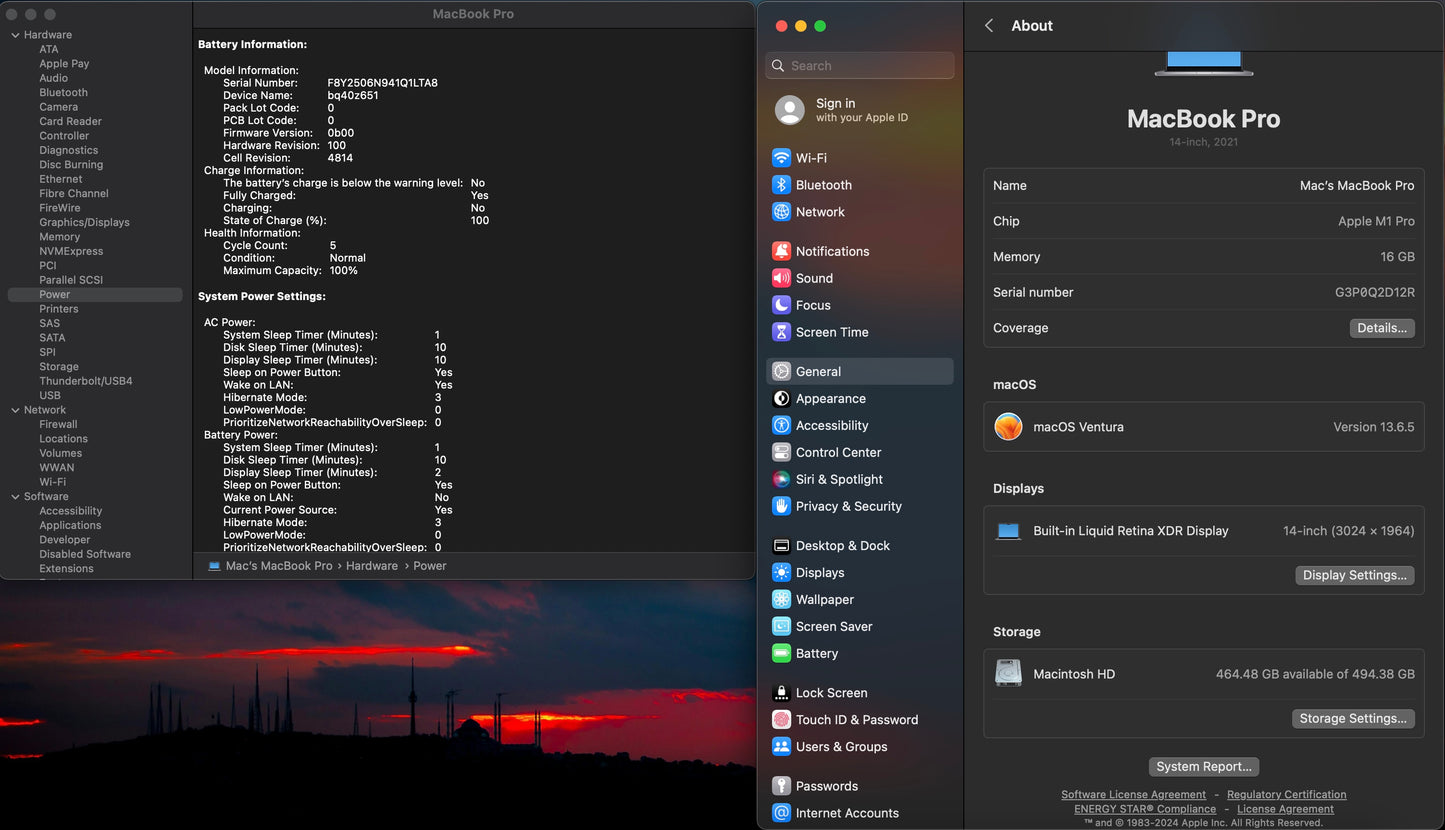Collapse the Hardware tree section
1445x830 pixels.
coord(15,35)
